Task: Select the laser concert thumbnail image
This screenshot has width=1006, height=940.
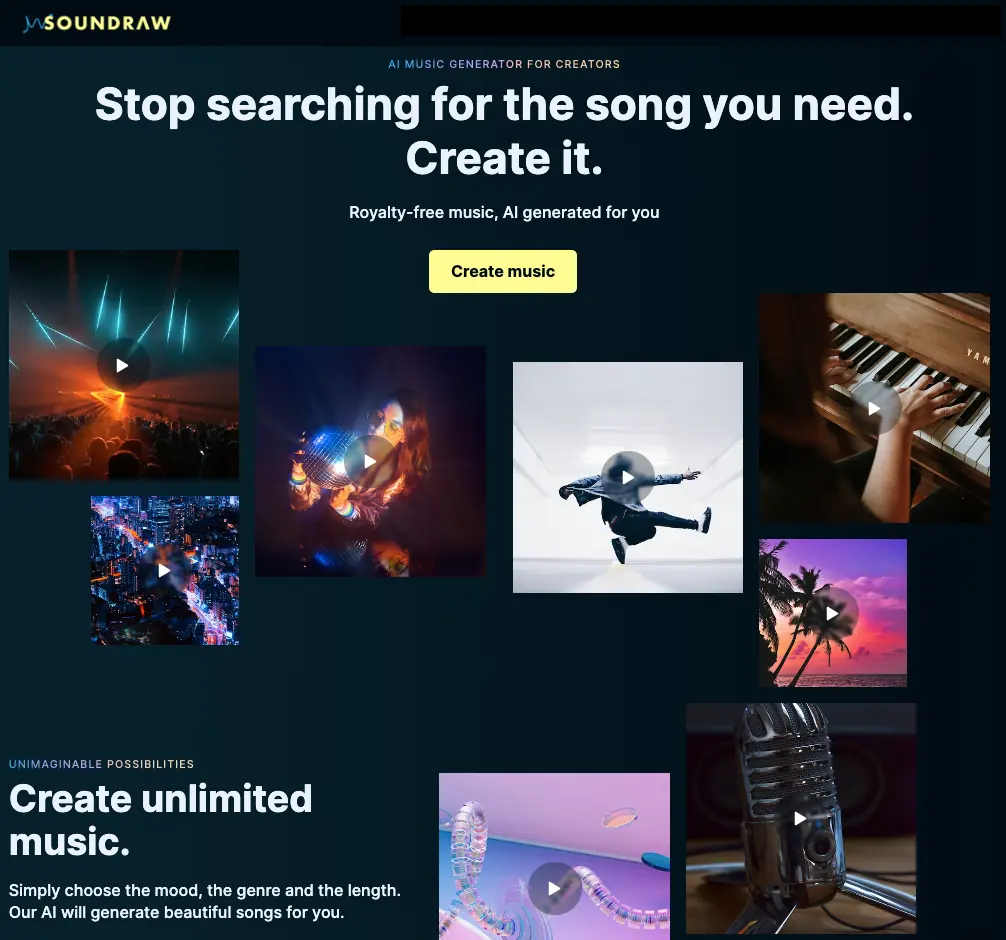Action: click(124, 365)
